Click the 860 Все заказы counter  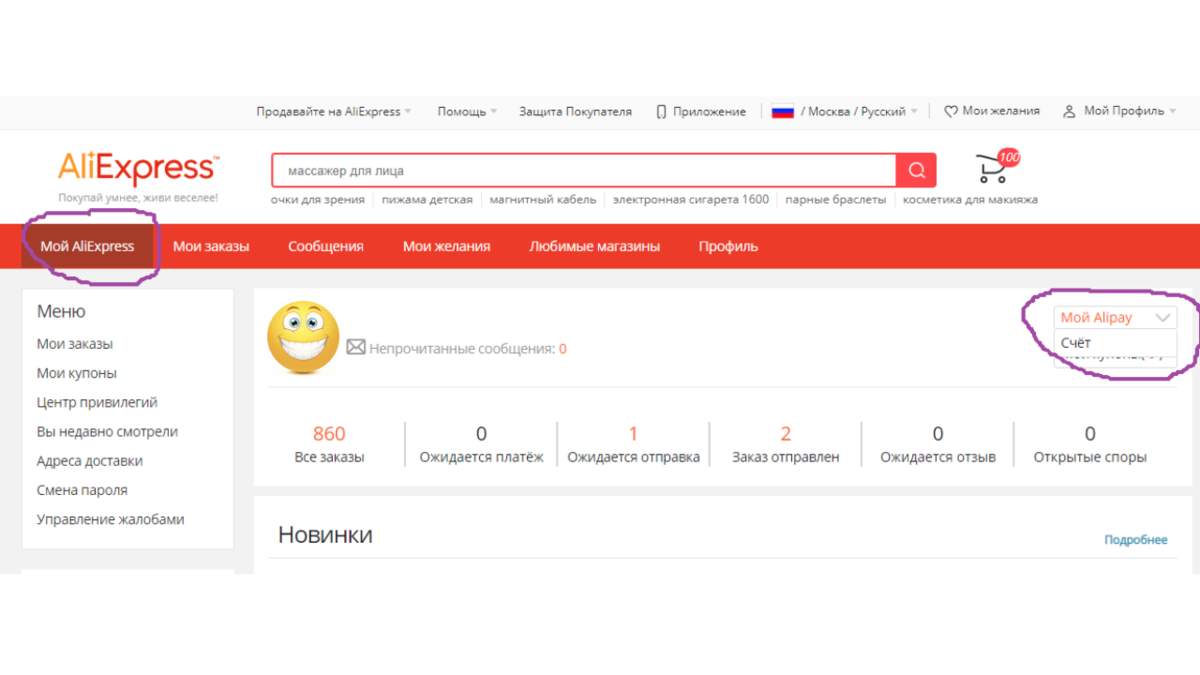pyautogui.click(x=329, y=444)
